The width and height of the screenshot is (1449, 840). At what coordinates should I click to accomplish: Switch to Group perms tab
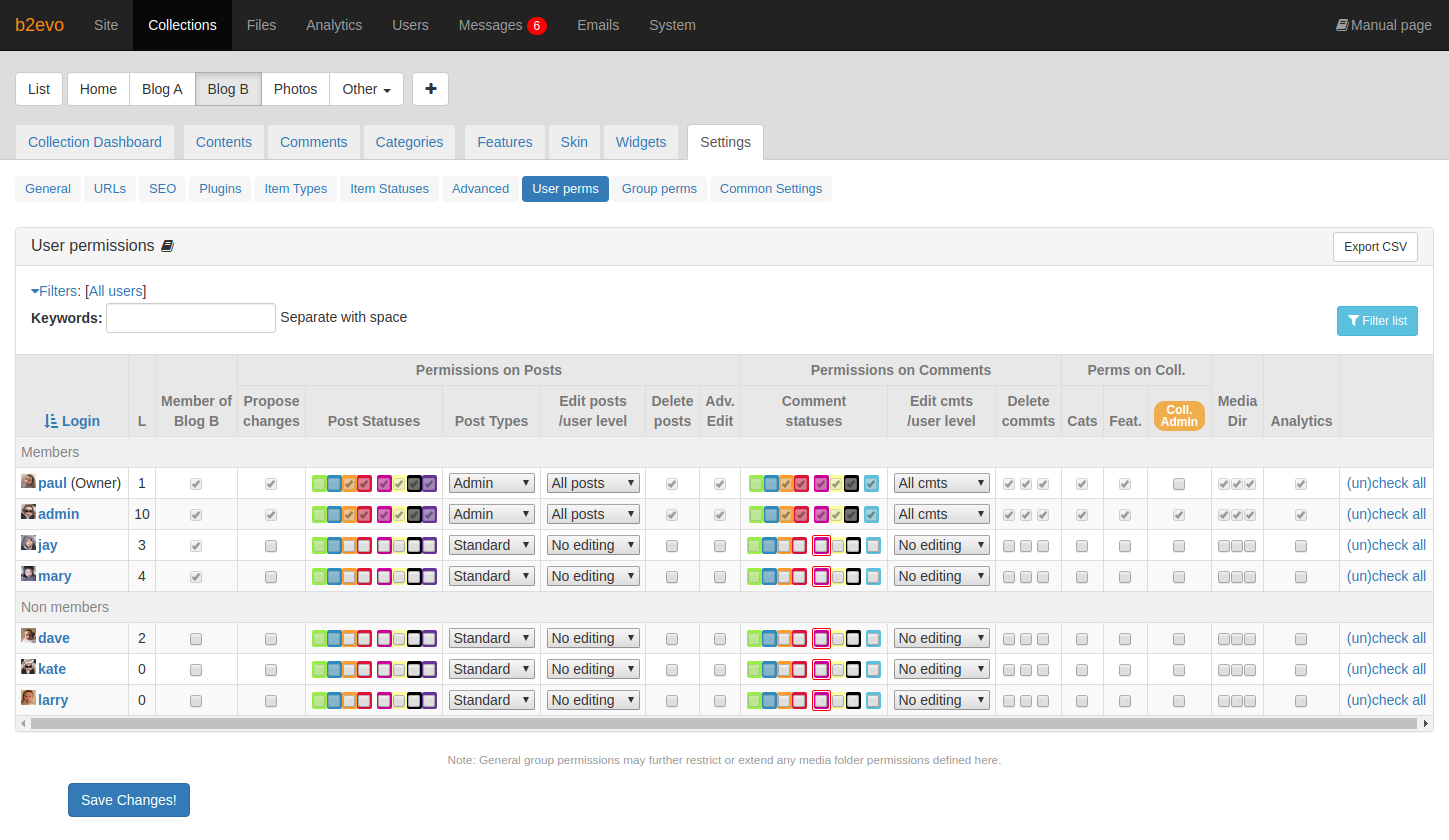pos(659,189)
